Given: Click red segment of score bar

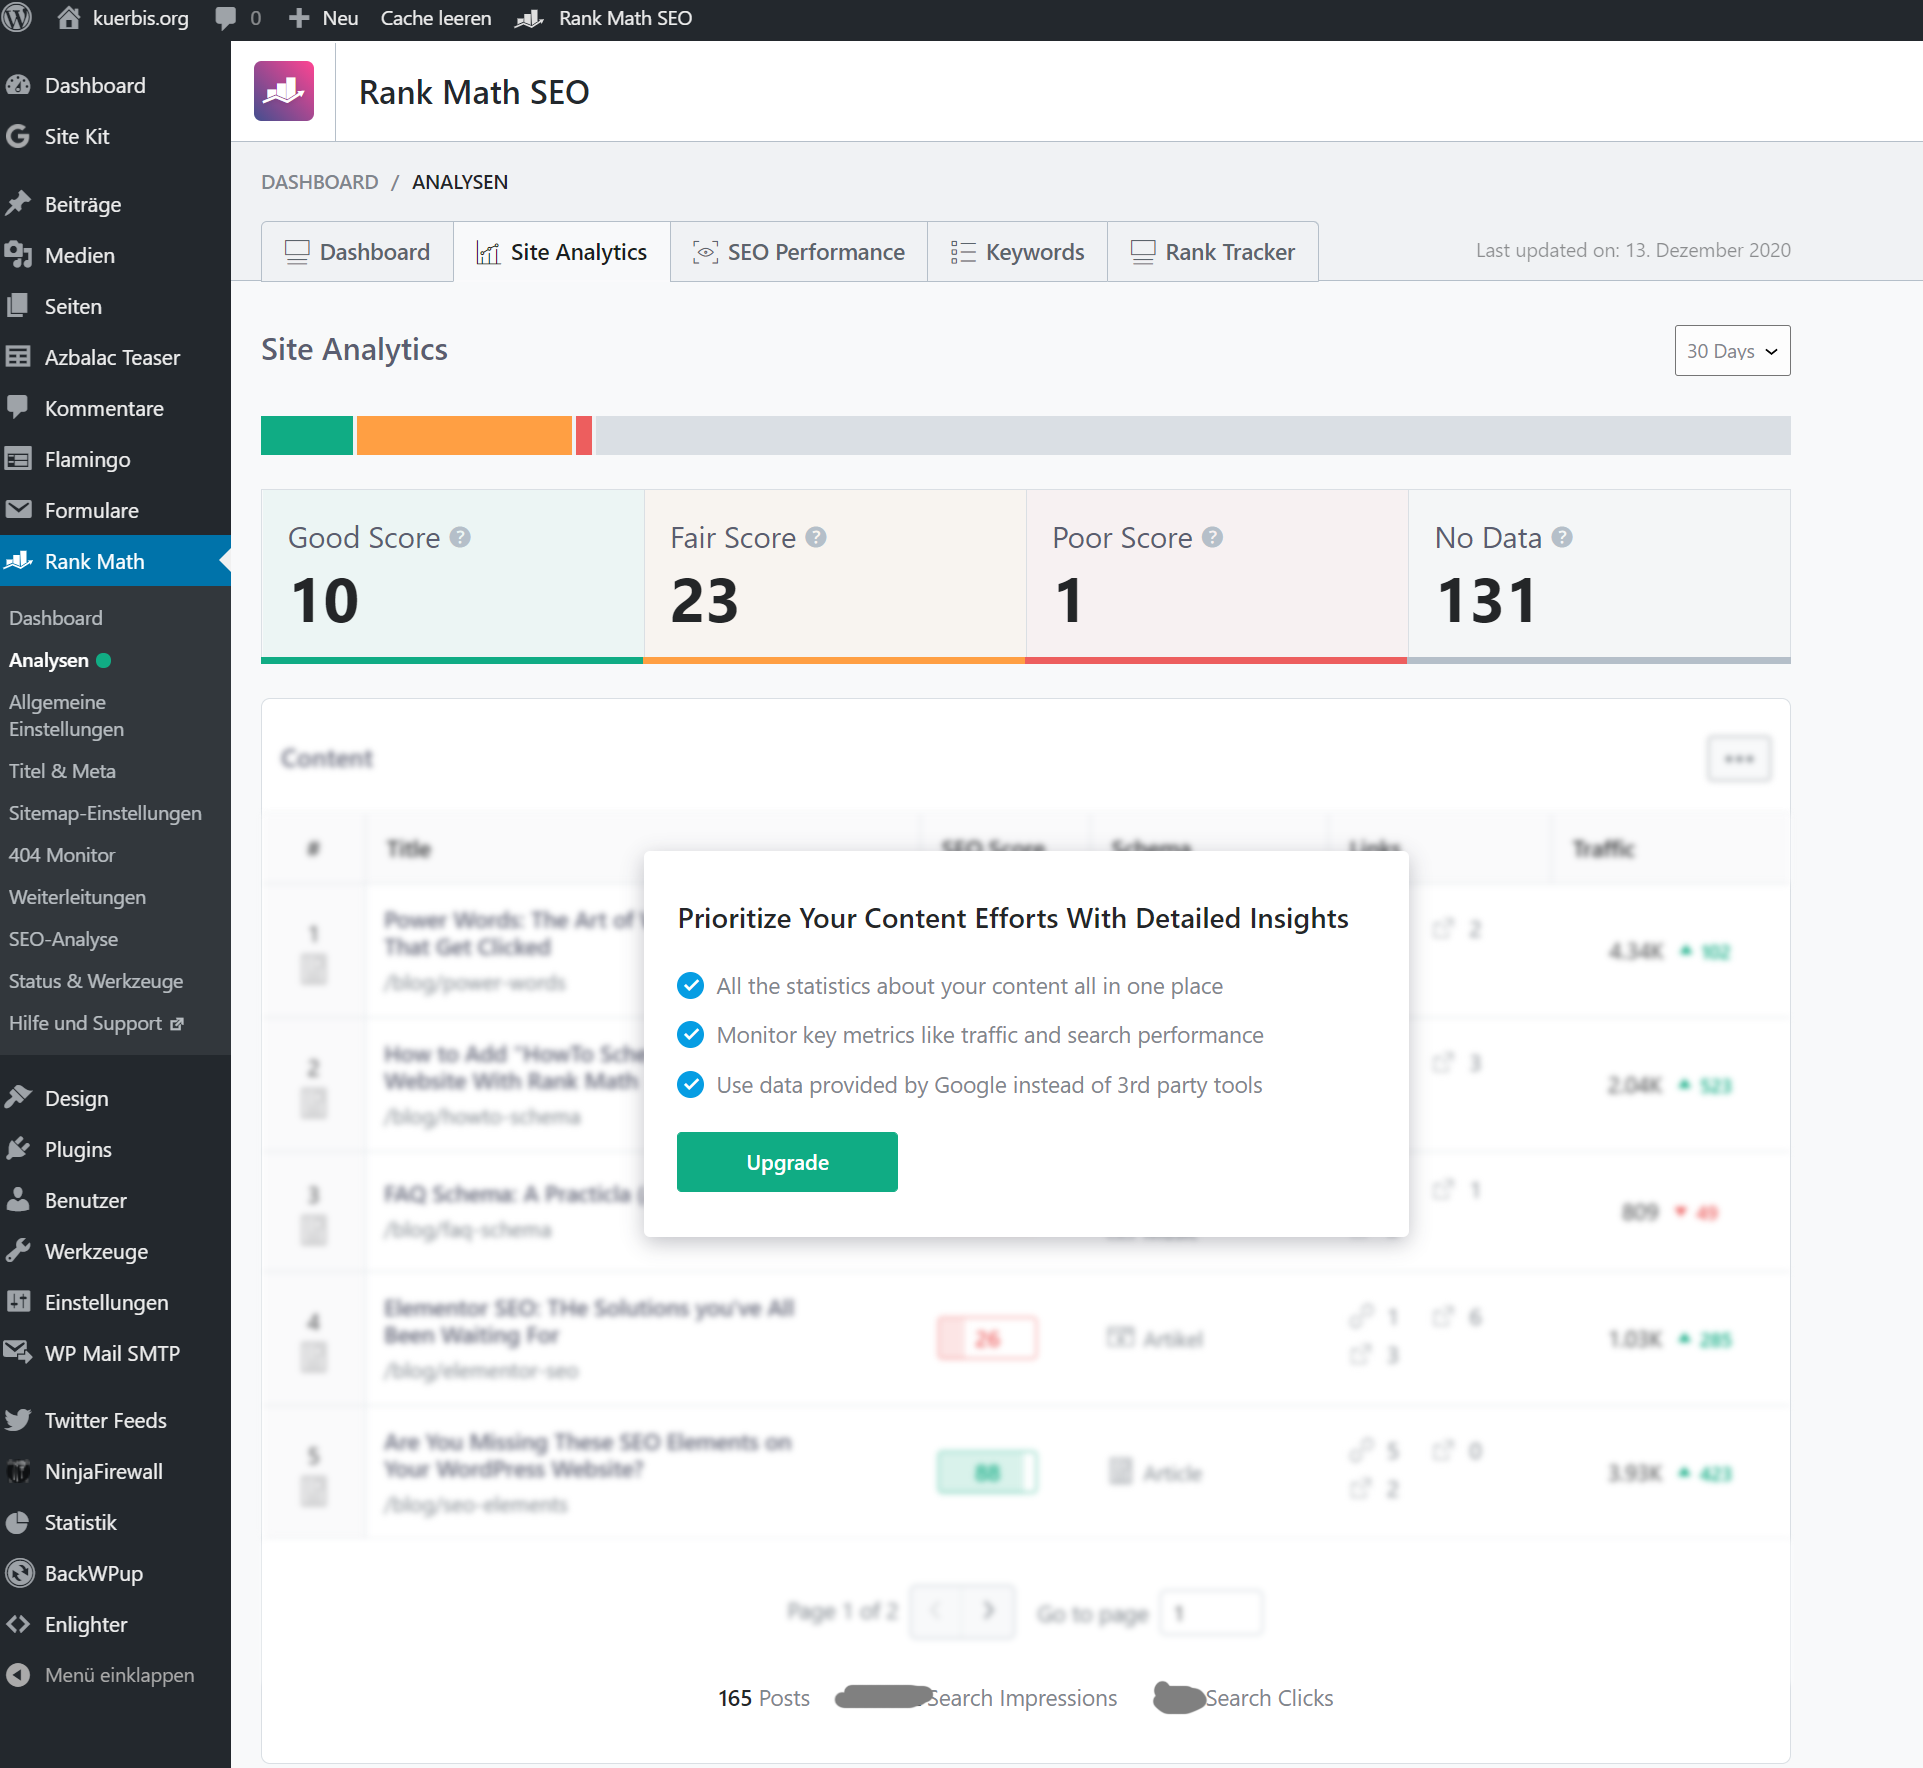Looking at the screenshot, I should (x=584, y=436).
